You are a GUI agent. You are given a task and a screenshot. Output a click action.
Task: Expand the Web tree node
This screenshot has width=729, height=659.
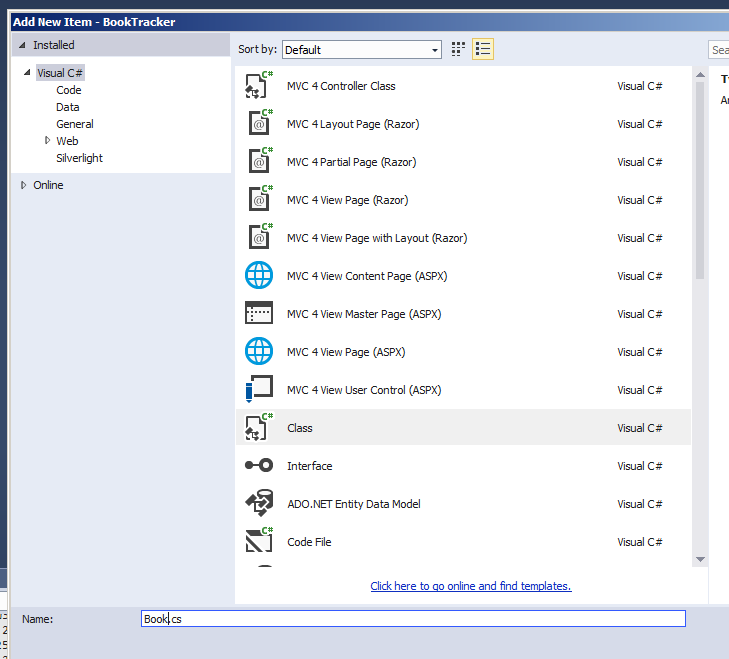(47, 141)
